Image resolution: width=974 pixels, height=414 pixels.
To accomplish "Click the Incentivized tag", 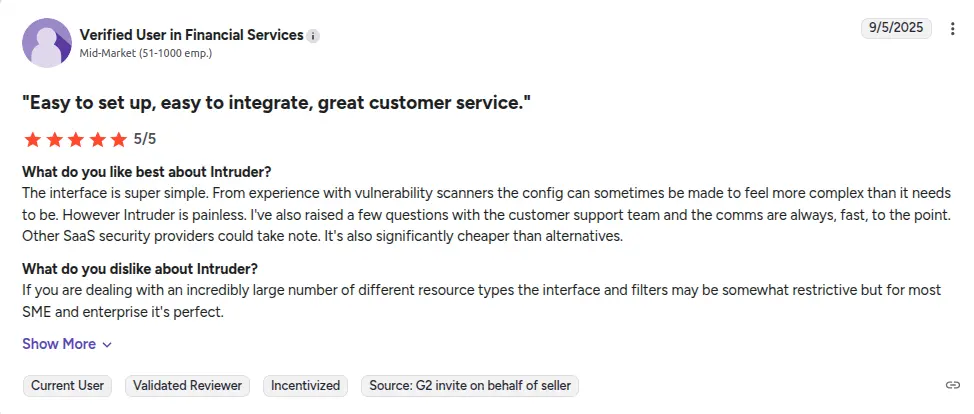I will 306,385.
